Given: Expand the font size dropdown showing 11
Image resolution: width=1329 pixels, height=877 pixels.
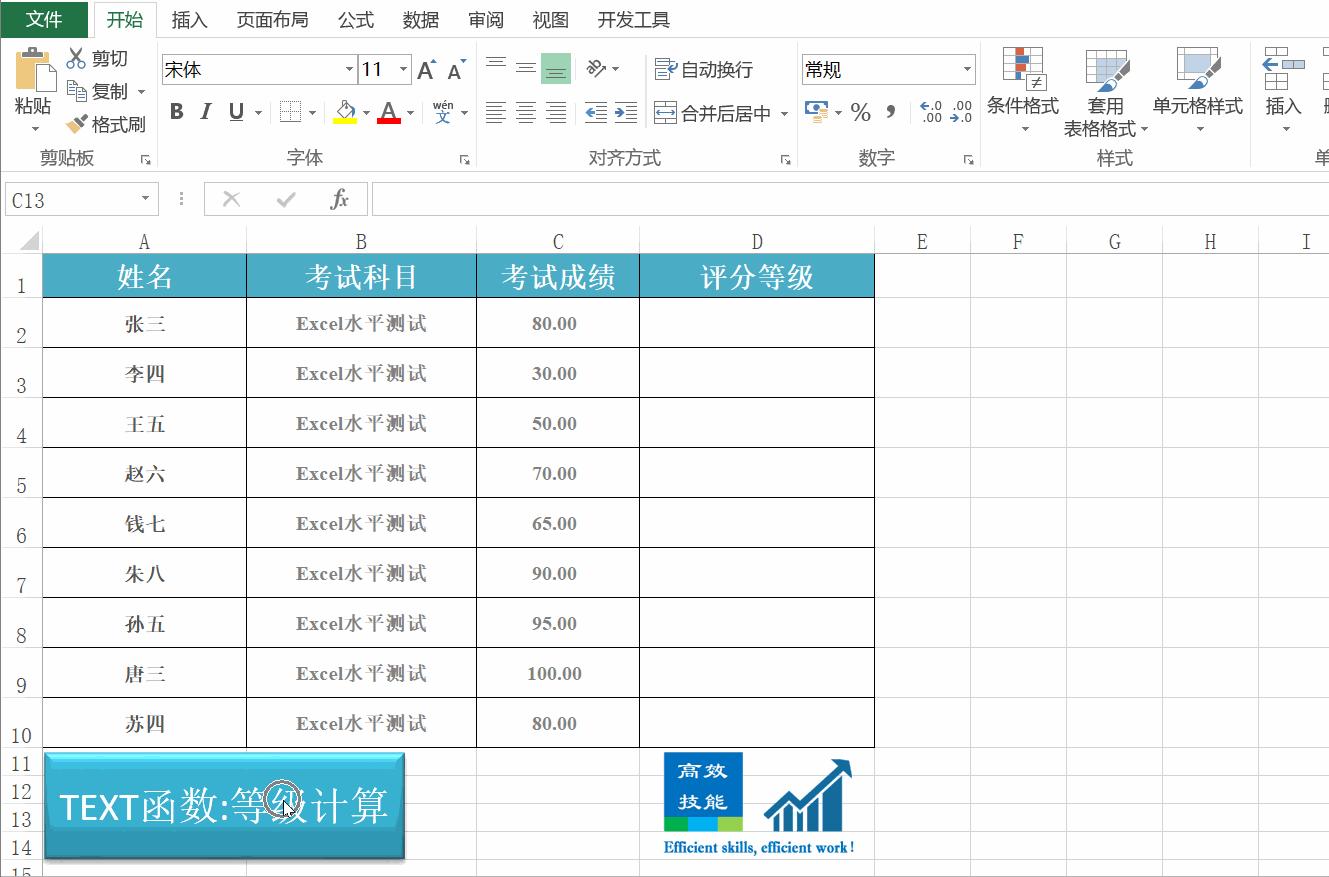Looking at the screenshot, I should pos(405,69).
